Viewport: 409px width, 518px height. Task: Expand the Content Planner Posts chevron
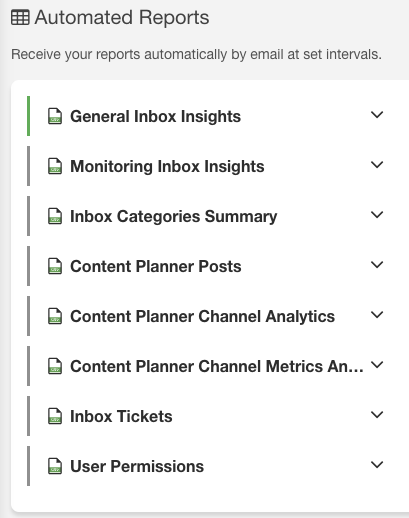377,265
